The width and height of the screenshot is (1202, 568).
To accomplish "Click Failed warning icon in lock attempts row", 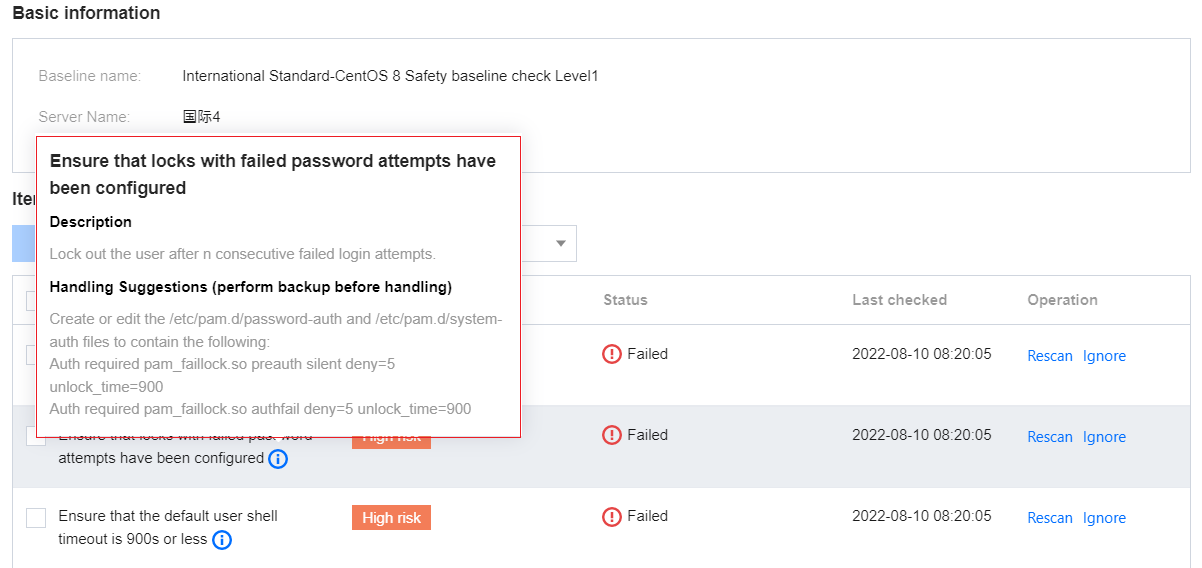I will (x=612, y=435).
